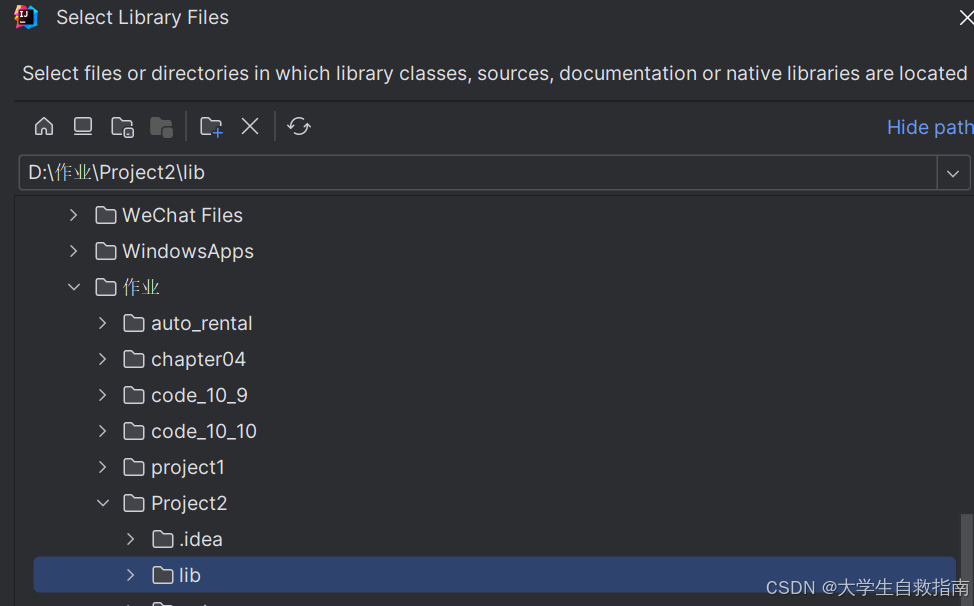
Task: Click the Hide path link
Action: tap(930, 127)
